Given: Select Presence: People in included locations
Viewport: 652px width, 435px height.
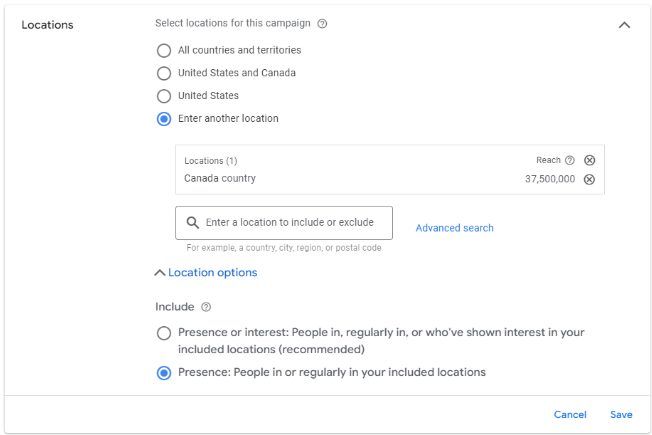Looking at the screenshot, I should [164, 373].
